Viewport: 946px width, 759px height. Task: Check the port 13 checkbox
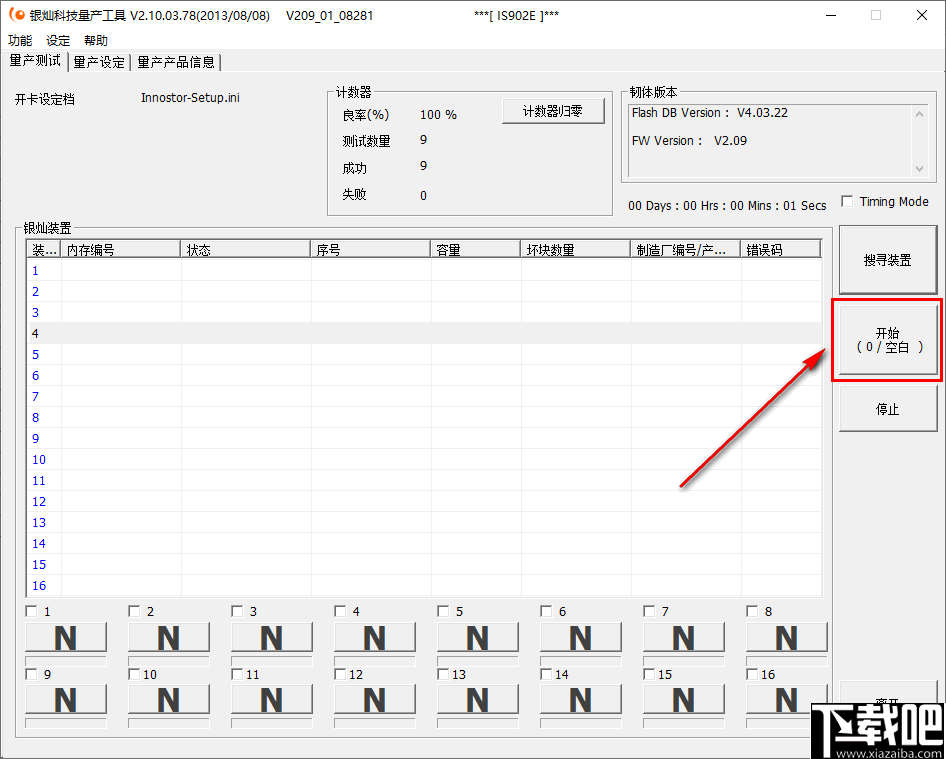pyautogui.click(x=443, y=673)
